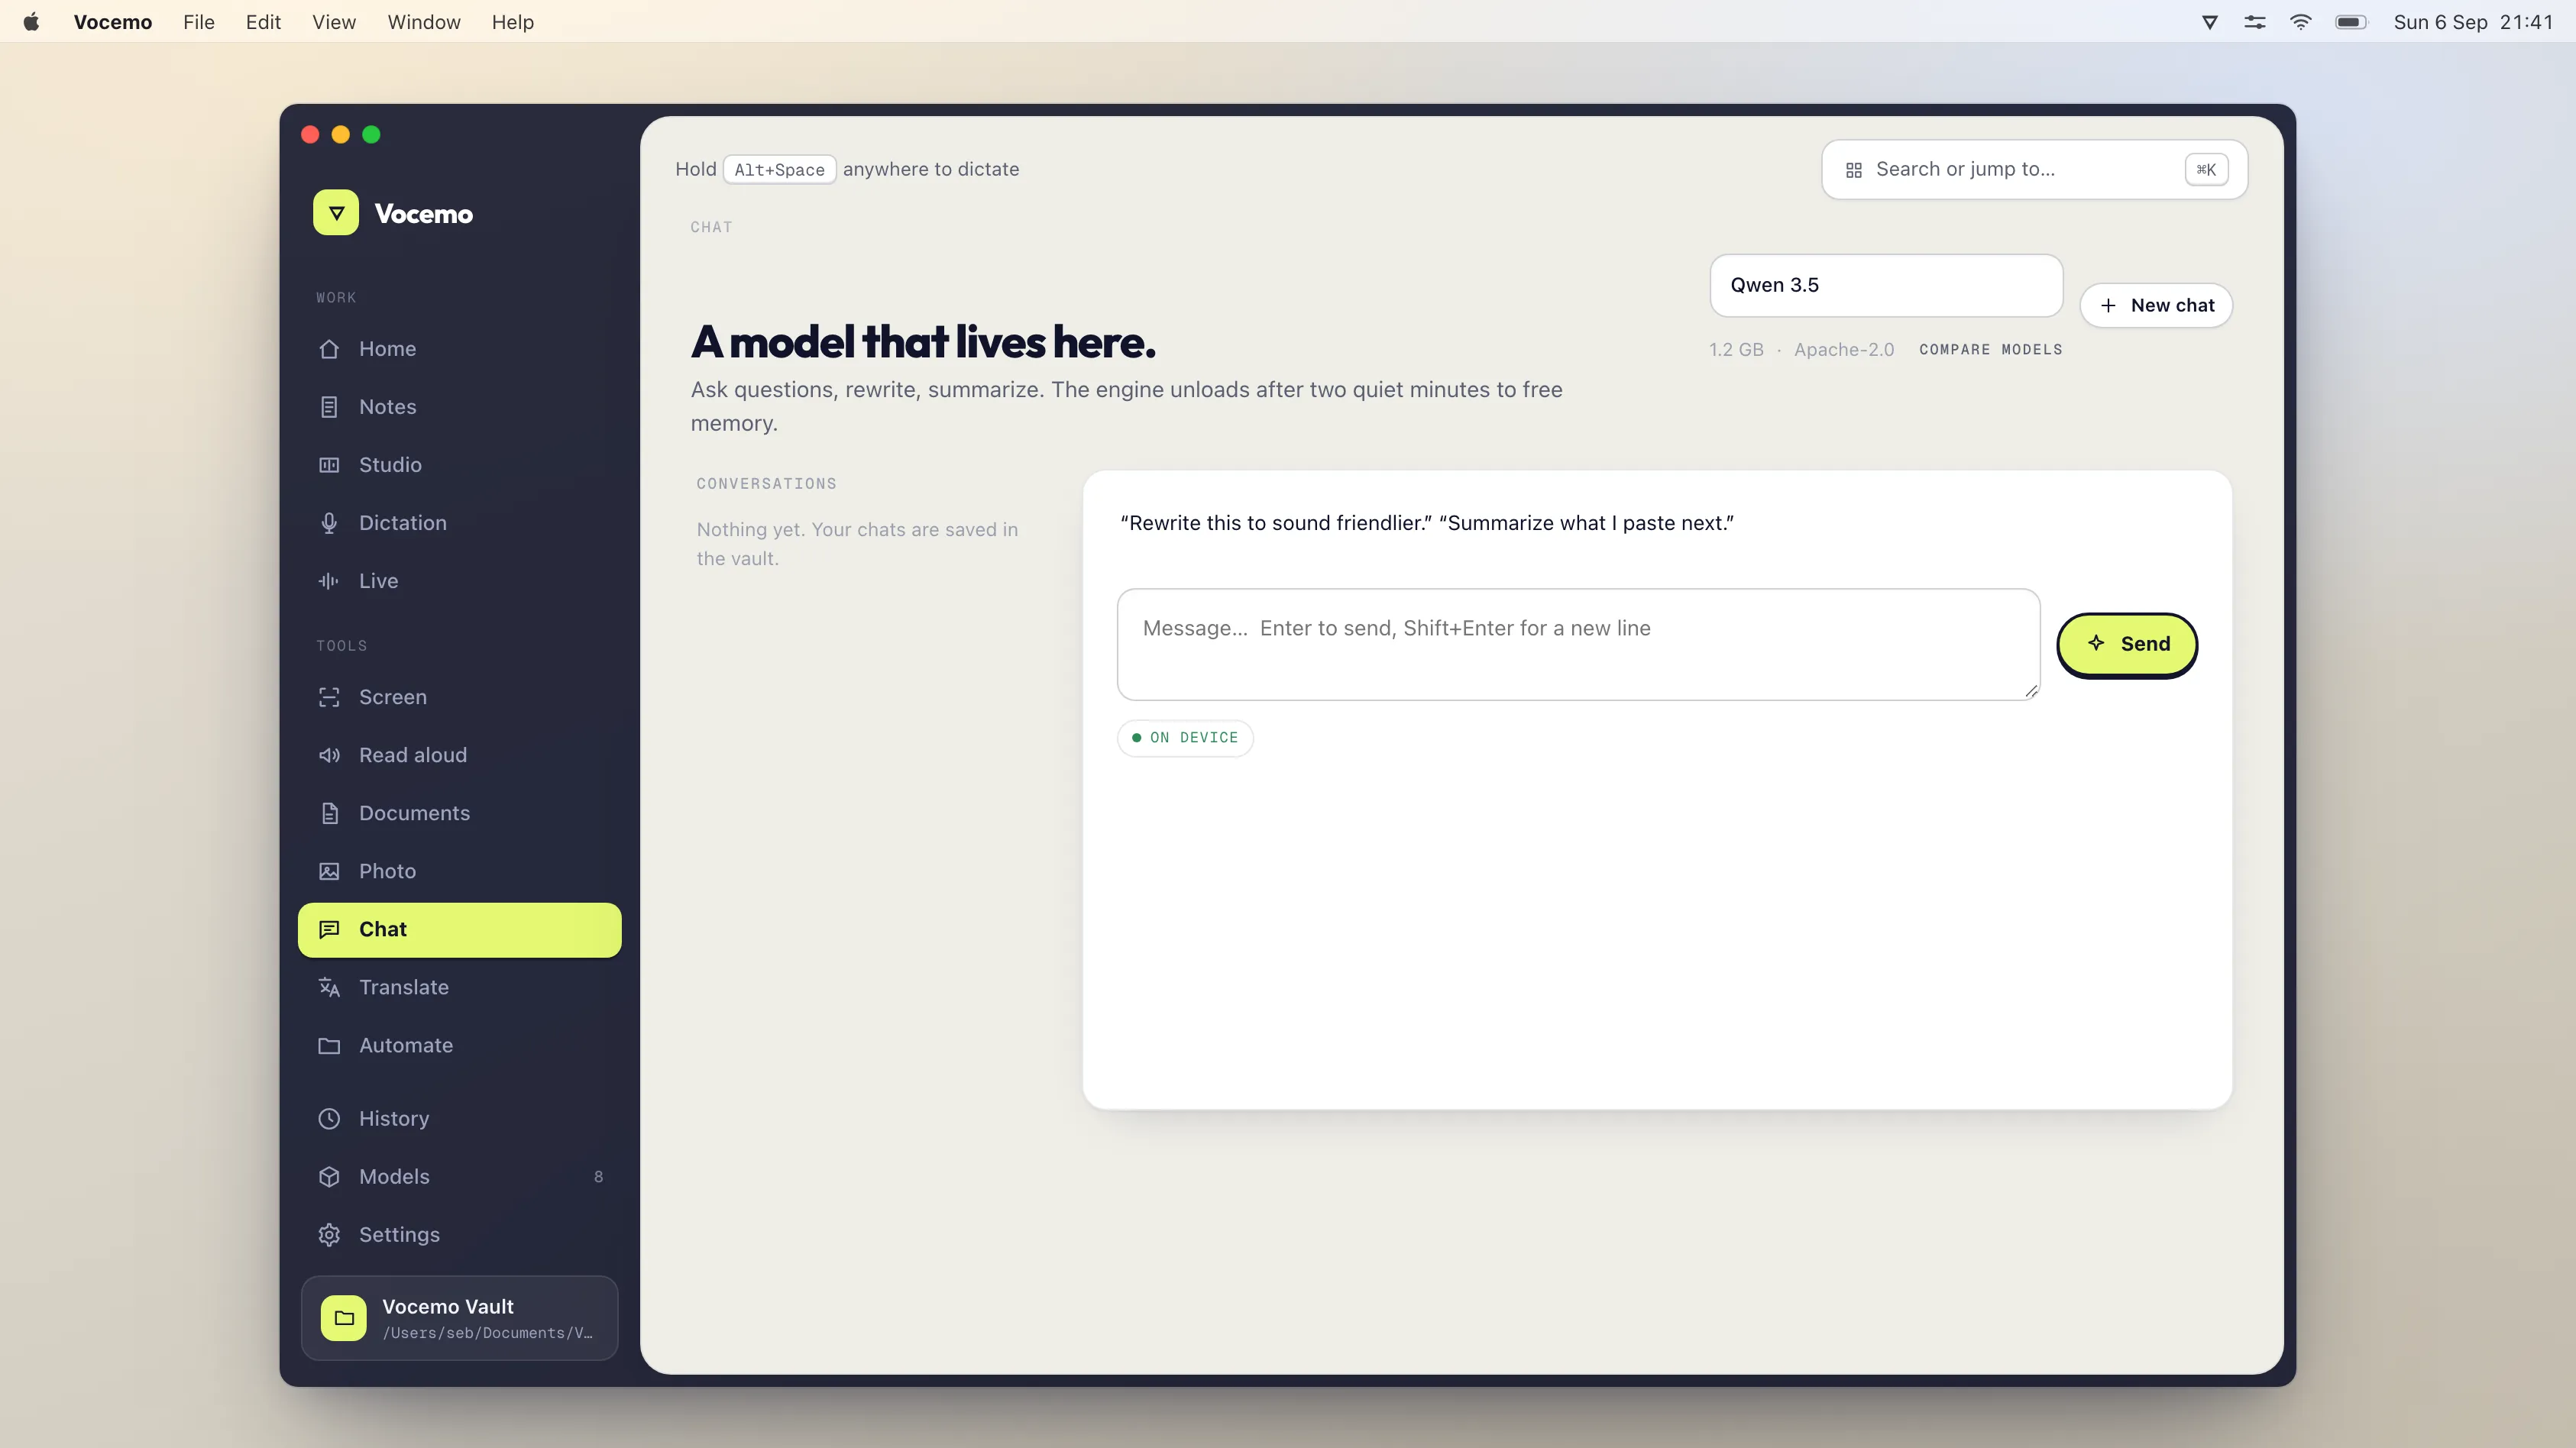This screenshot has height=1448, width=2576.
Task: Click the Send button
Action: coord(2127,644)
